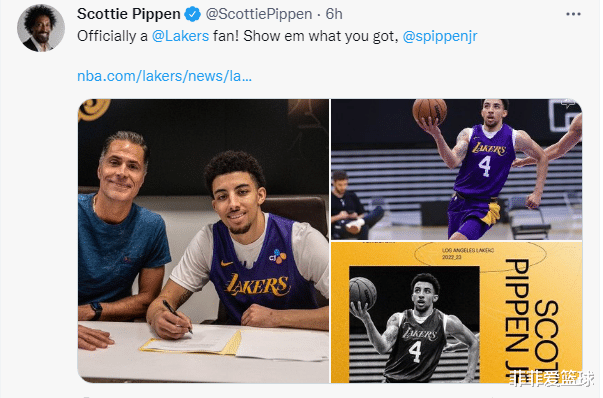Open the three-dot more options menu
This screenshot has width=603, height=398.
573,14
